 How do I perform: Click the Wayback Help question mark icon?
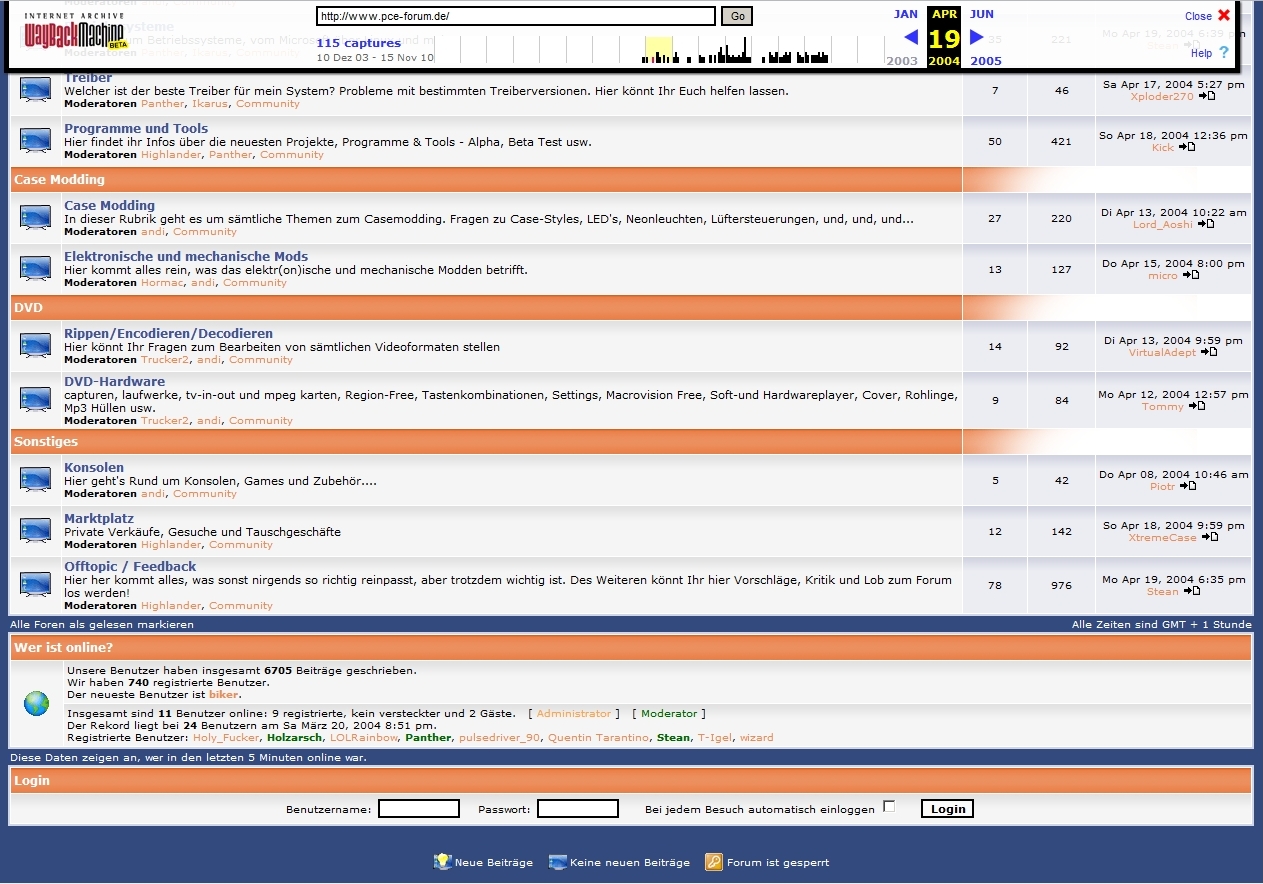pos(1223,53)
